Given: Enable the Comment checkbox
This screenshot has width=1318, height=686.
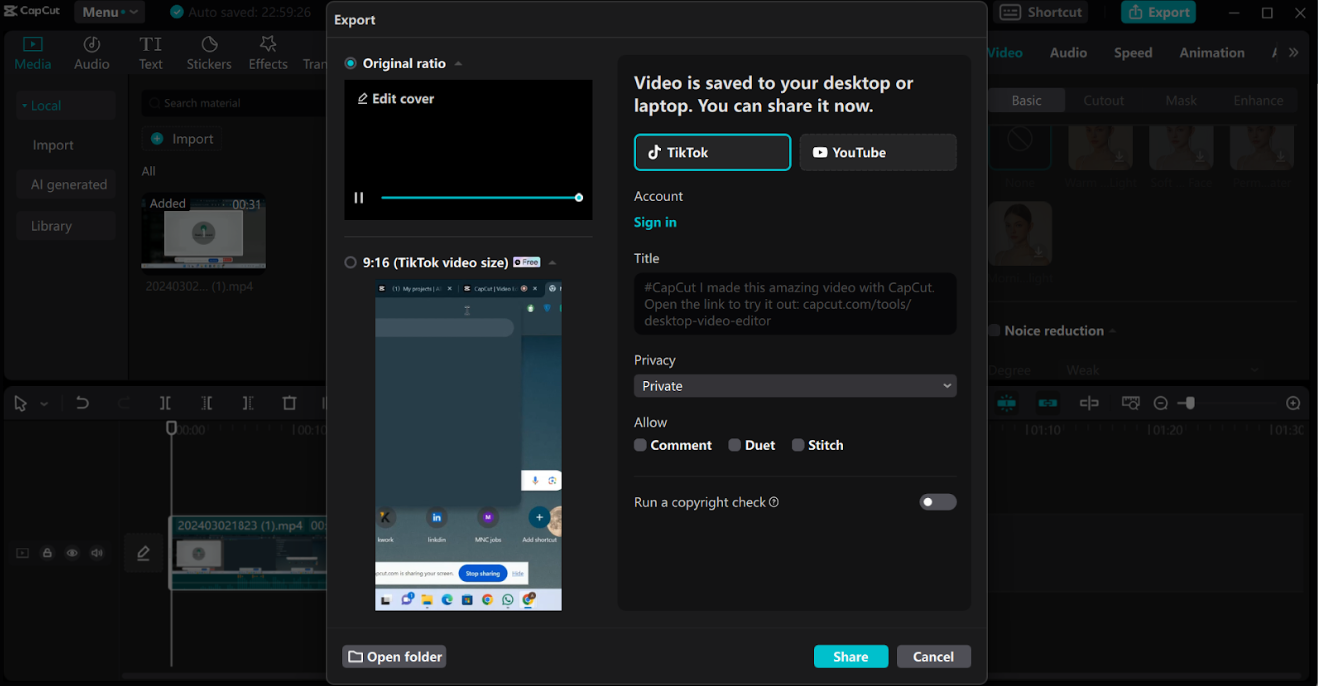Looking at the screenshot, I should (640, 445).
